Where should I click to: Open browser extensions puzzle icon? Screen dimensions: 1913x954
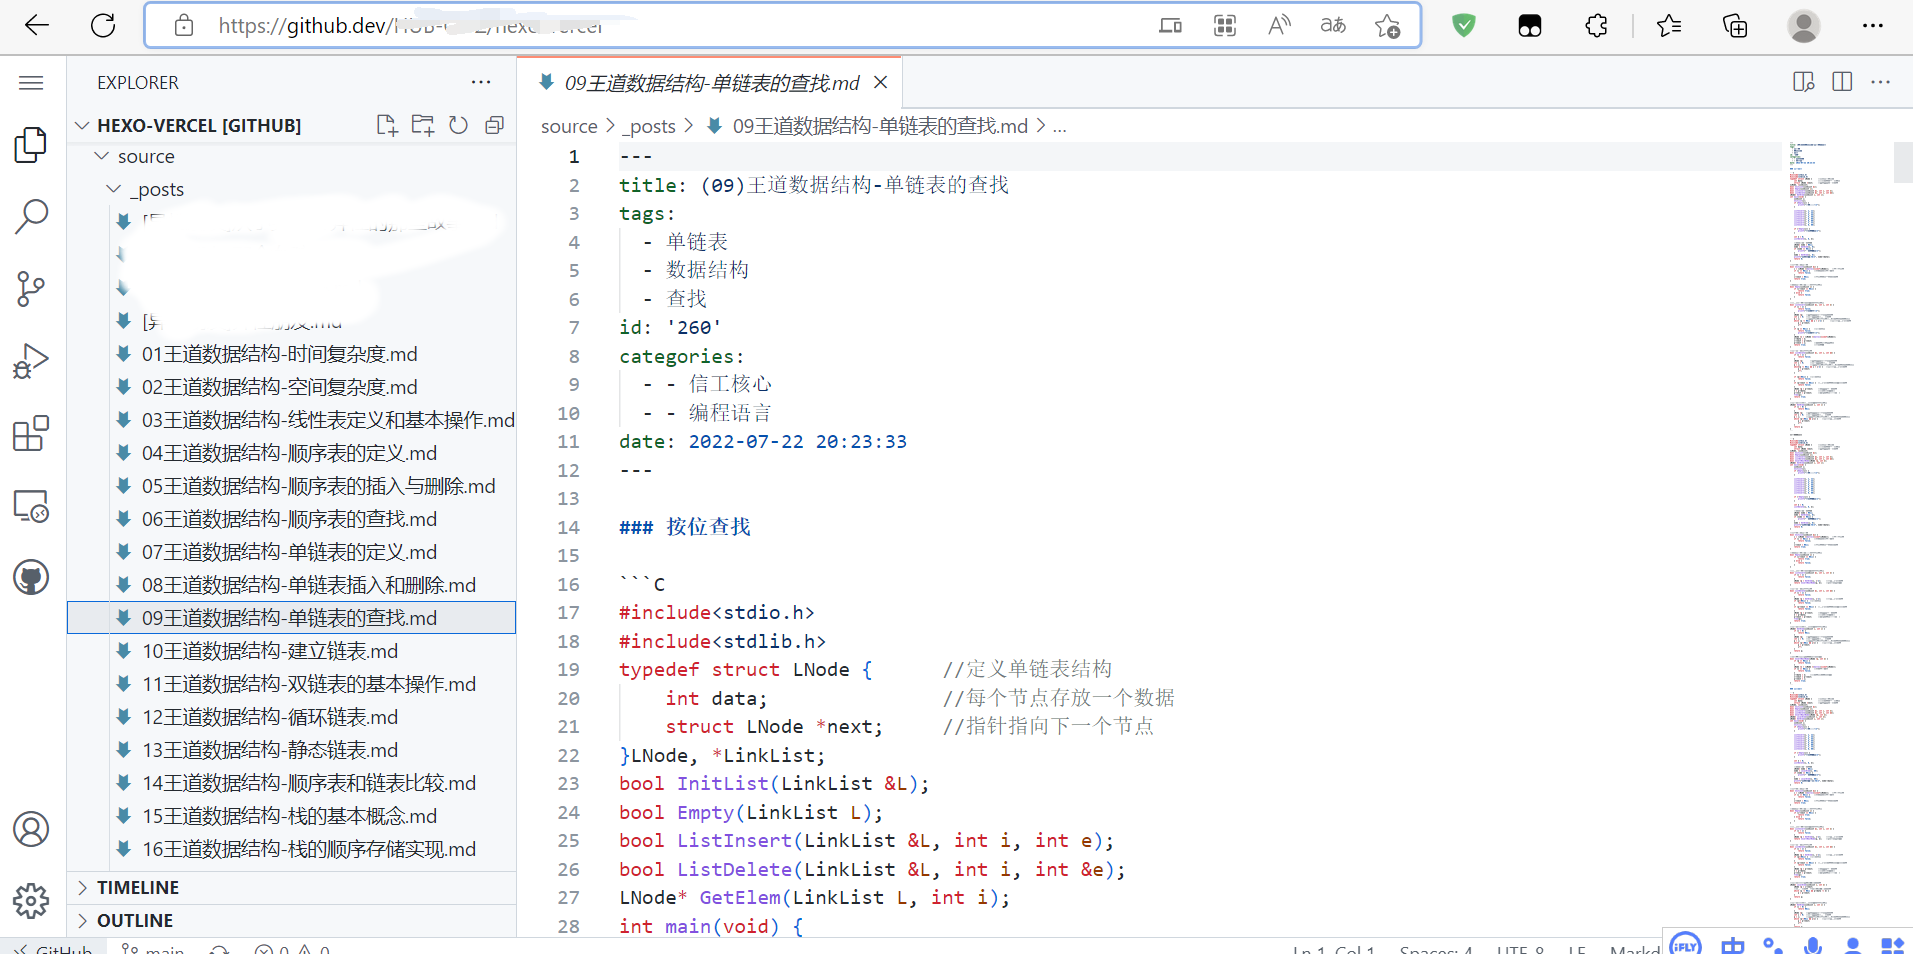coord(1597,26)
